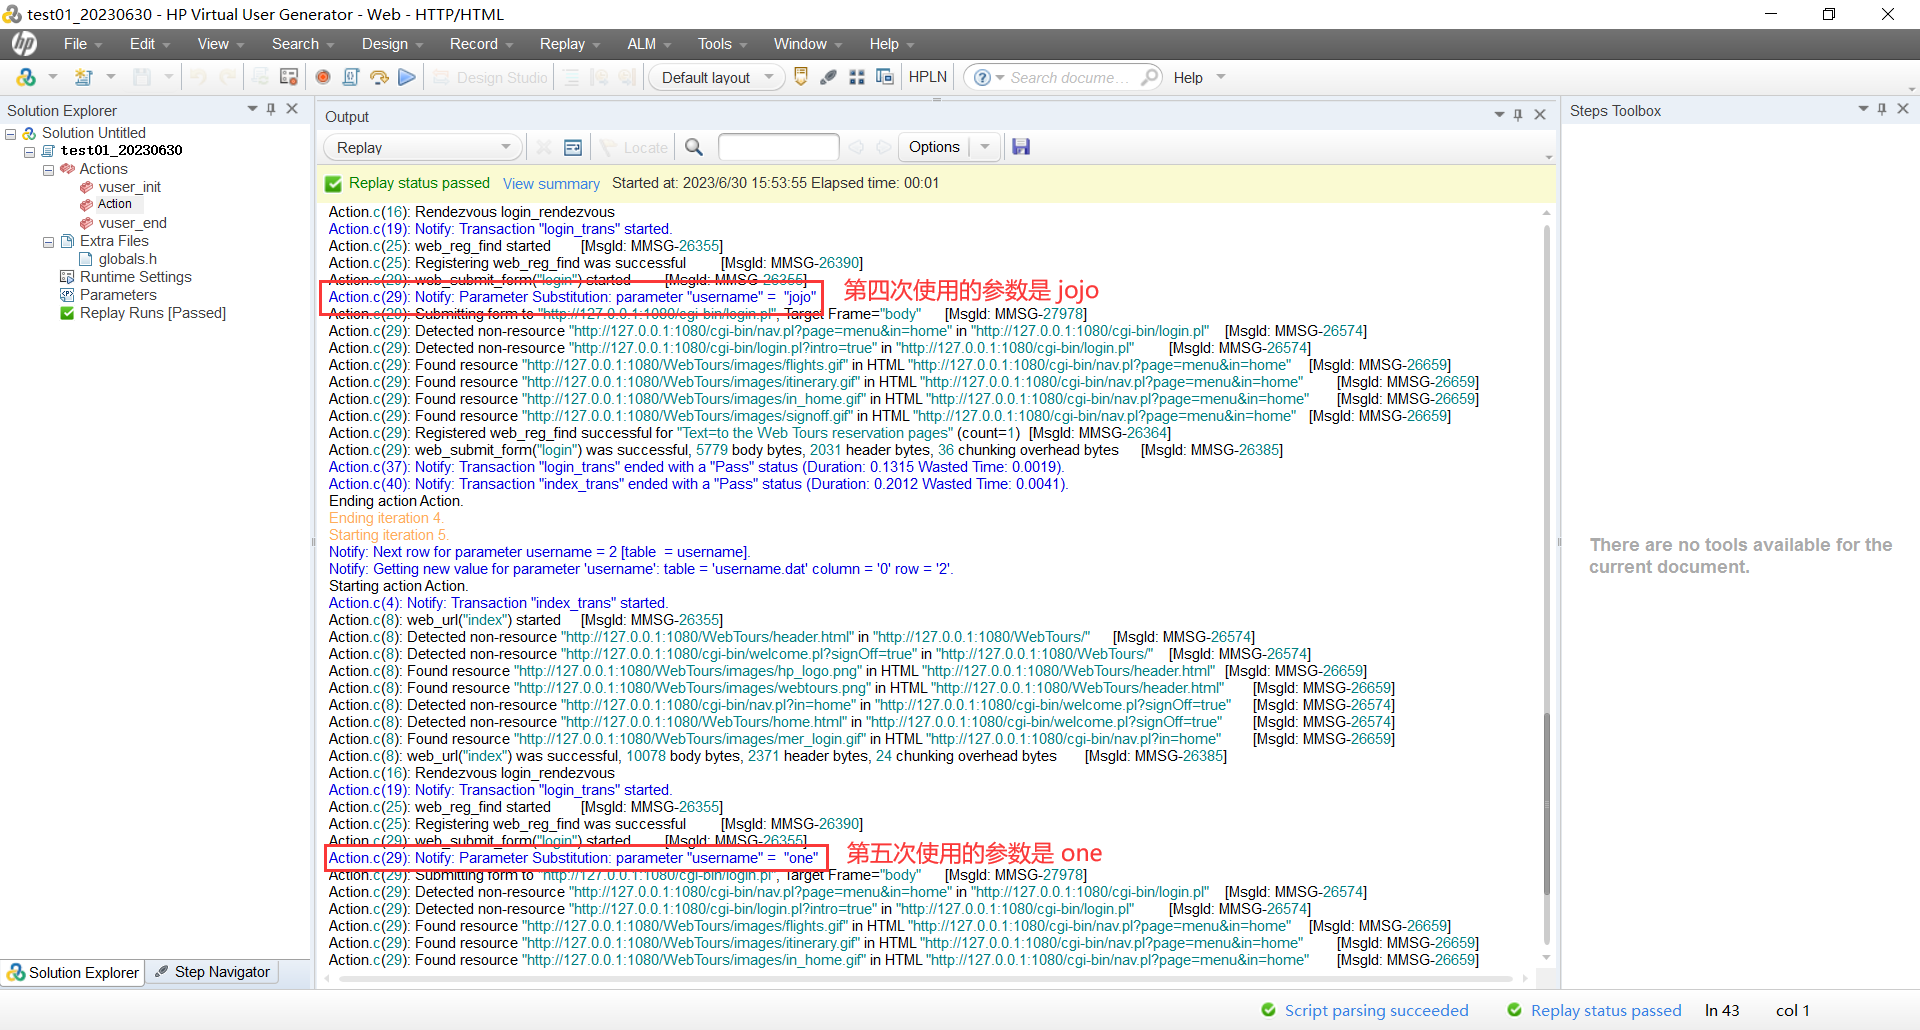Screen dimensions: 1920x1030
Task: Pin the Solution Explorer panel
Action: pos(271,109)
